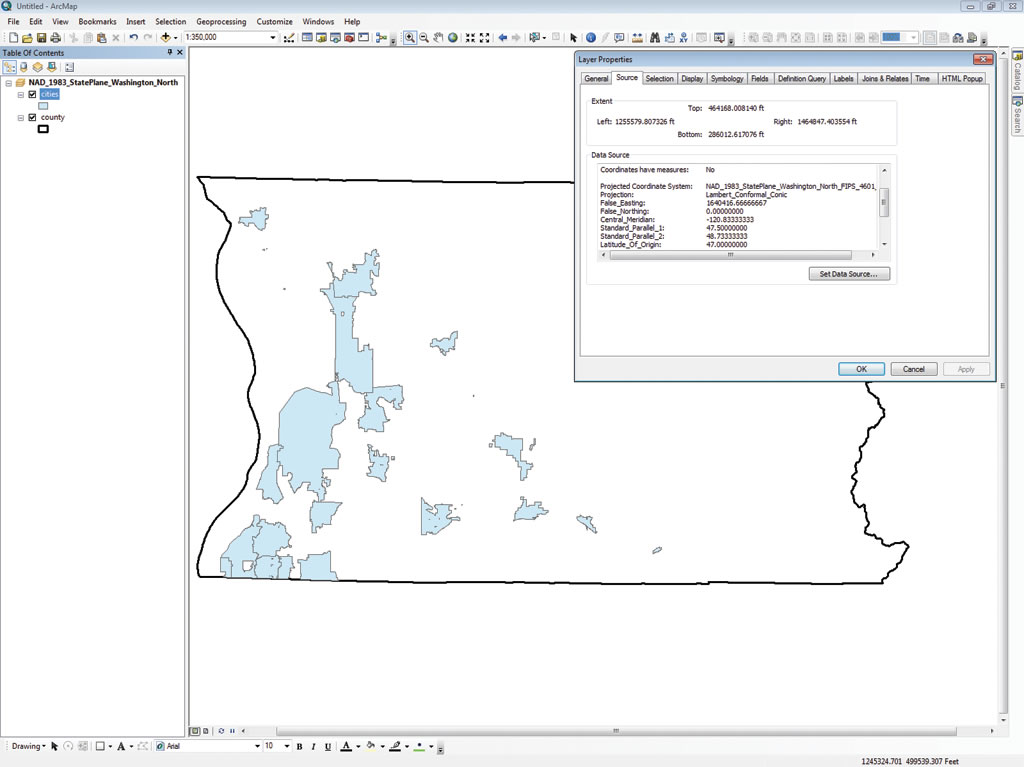1024x767 pixels.
Task: Open the ModelBuilder window icon
Action: click(381, 38)
